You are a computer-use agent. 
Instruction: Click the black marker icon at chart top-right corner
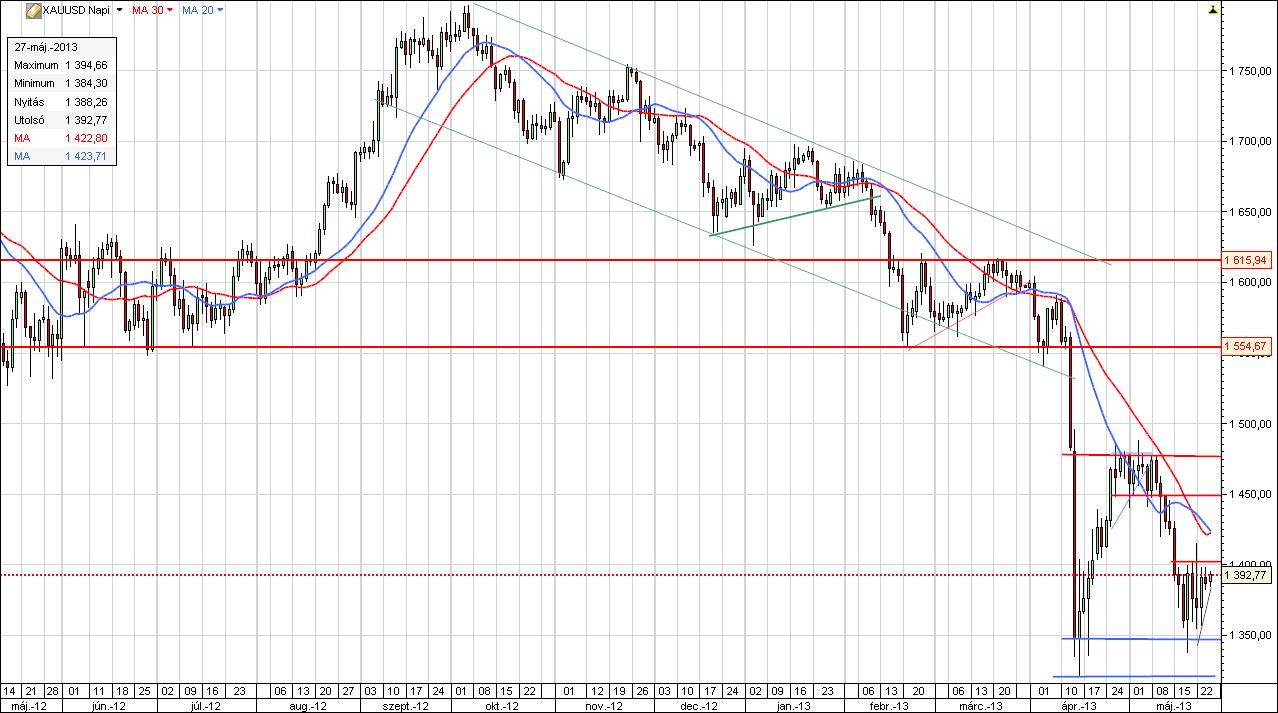(1213, 8)
